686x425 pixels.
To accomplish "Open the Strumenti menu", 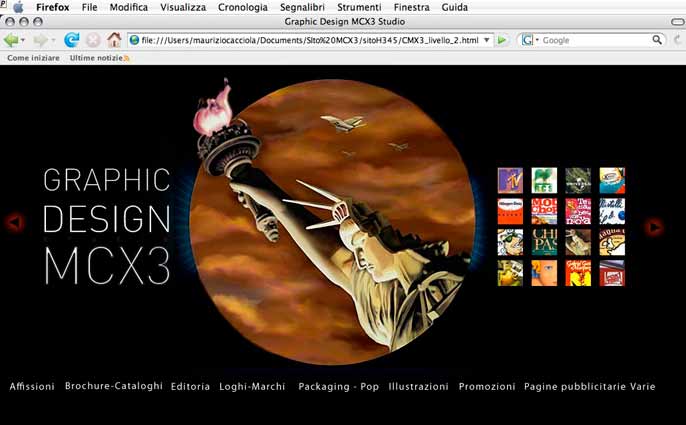I will (x=359, y=7).
